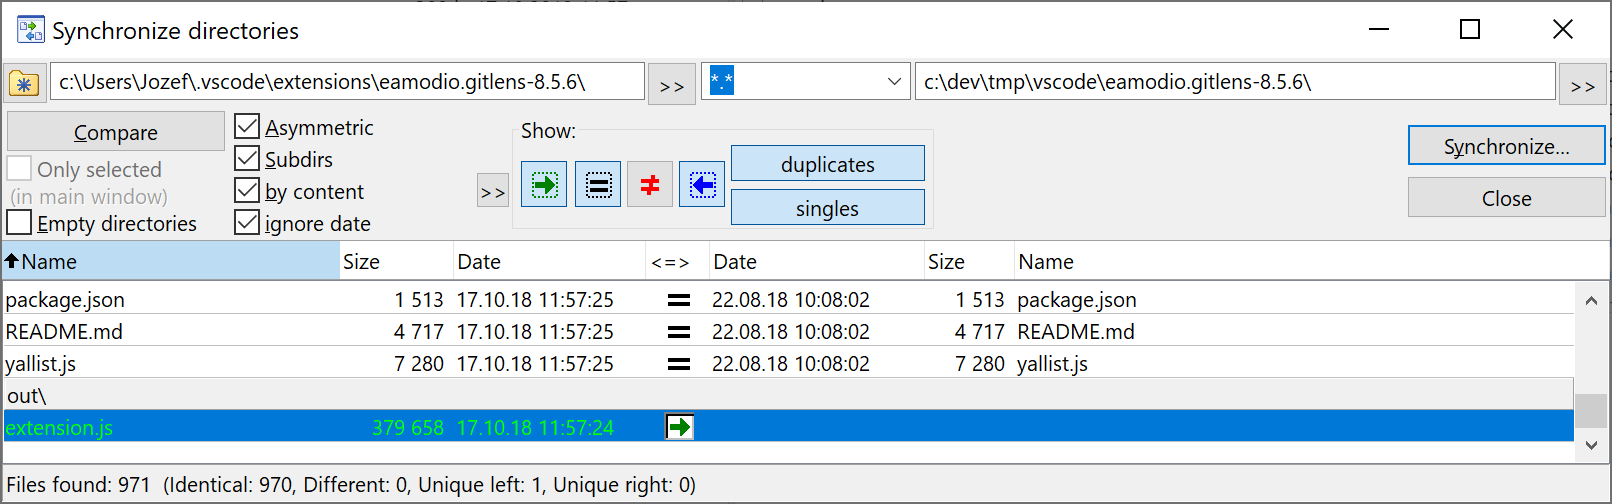Click right-side yallist.js name

pos(1053,364)
